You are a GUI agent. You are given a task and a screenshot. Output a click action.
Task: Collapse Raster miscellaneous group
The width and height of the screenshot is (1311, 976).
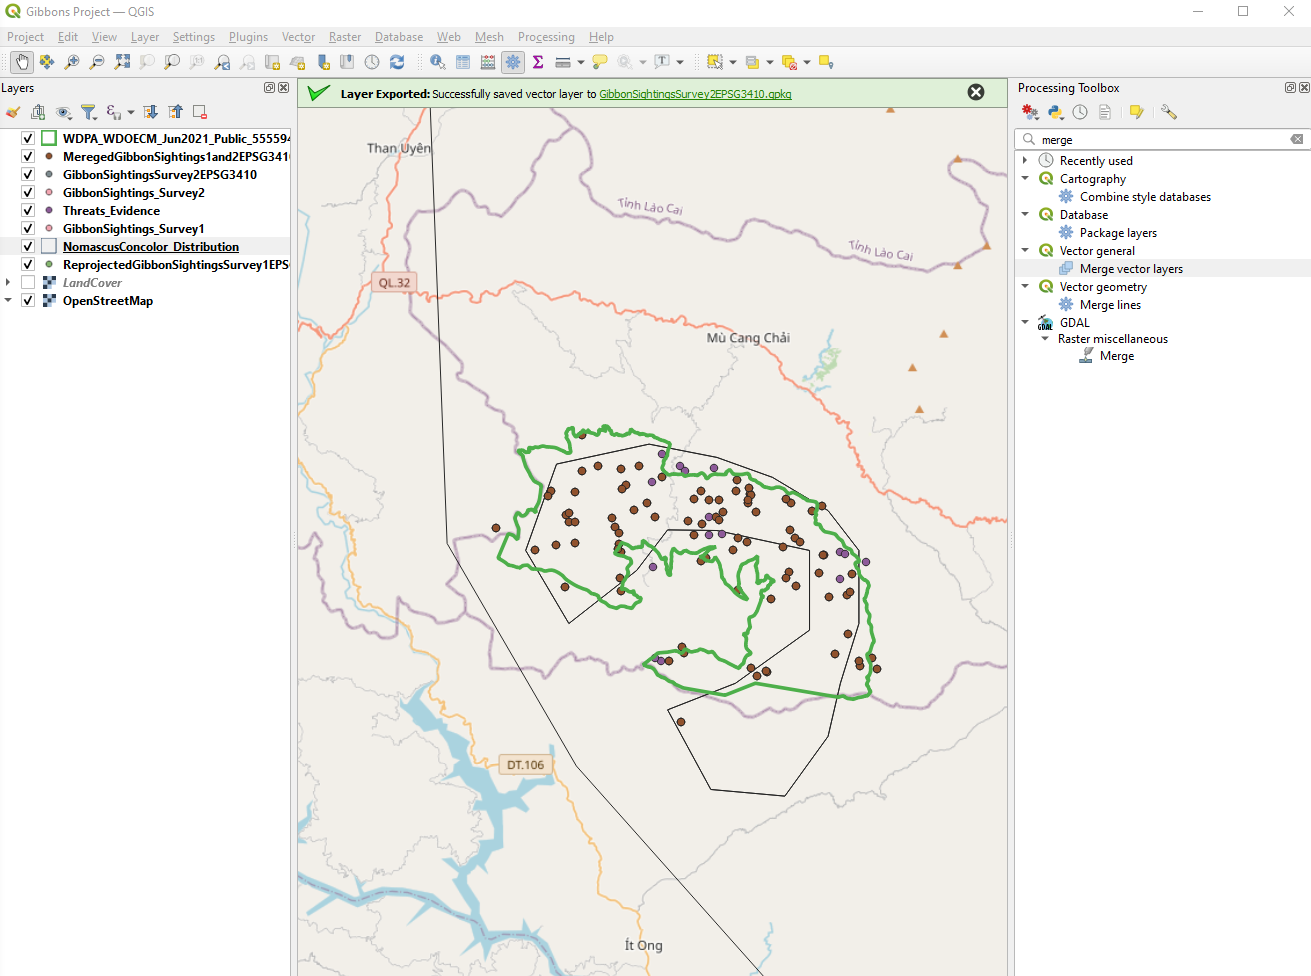tap(1045, 338)
